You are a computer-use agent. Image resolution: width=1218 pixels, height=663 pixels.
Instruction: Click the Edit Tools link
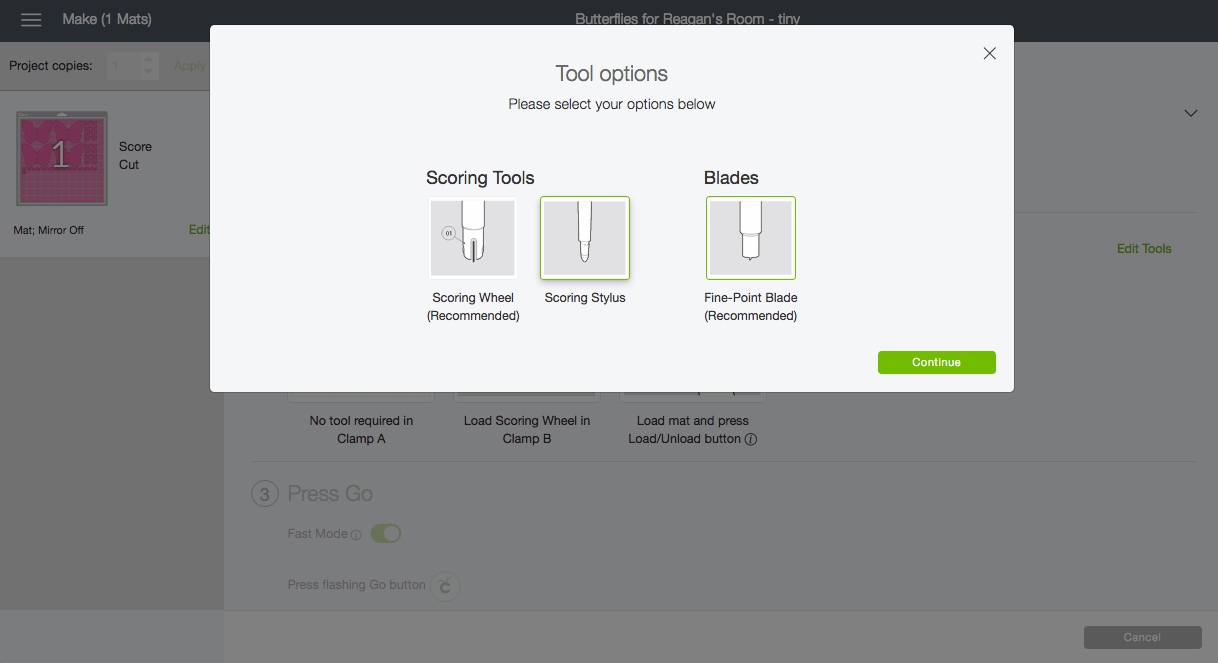(x=1144, y=248)
